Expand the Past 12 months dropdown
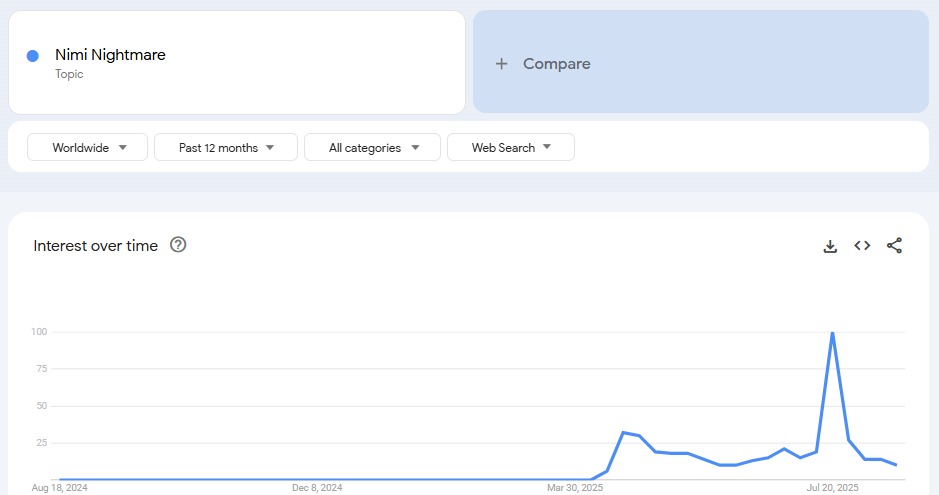 coord(226,148)
